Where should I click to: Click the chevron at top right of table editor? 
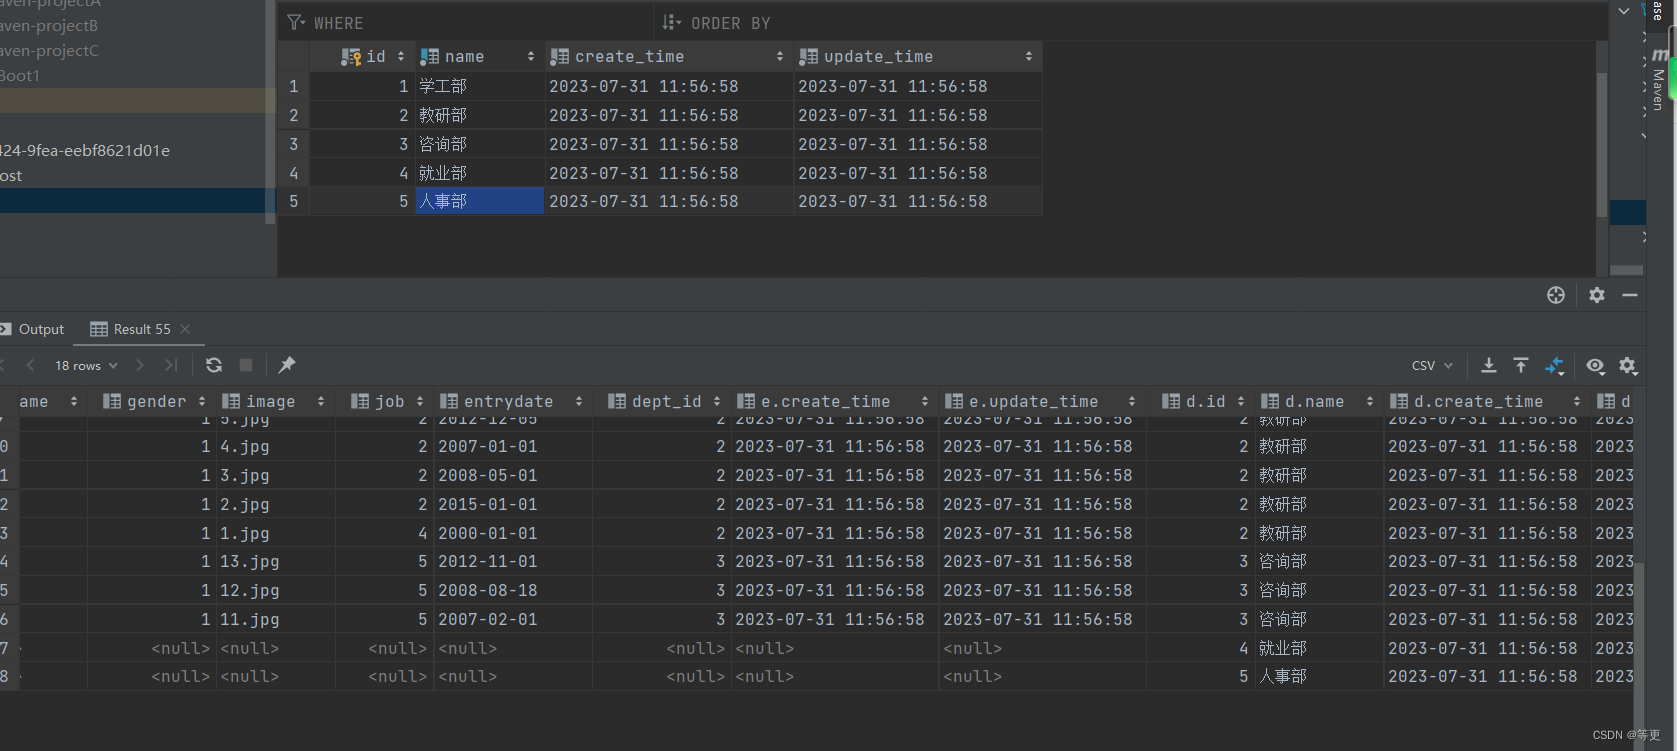coord(1624,11)
